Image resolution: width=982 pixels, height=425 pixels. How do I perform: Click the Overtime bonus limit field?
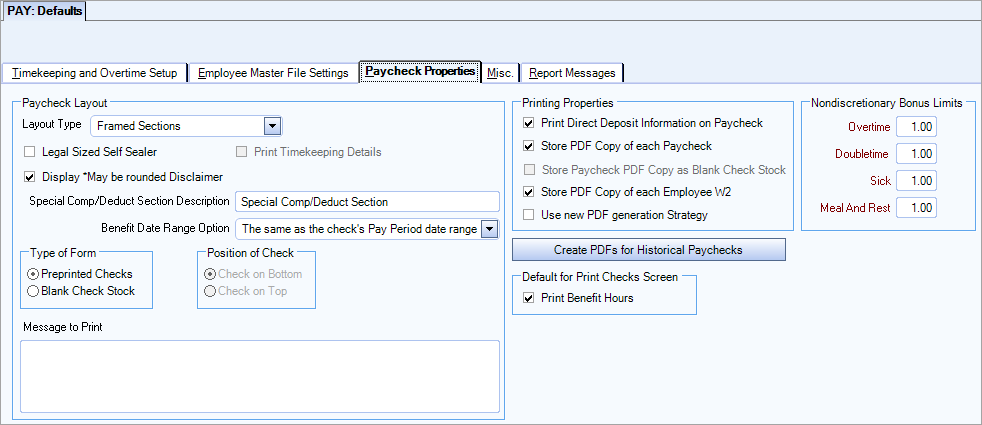(x=916, y=127)
